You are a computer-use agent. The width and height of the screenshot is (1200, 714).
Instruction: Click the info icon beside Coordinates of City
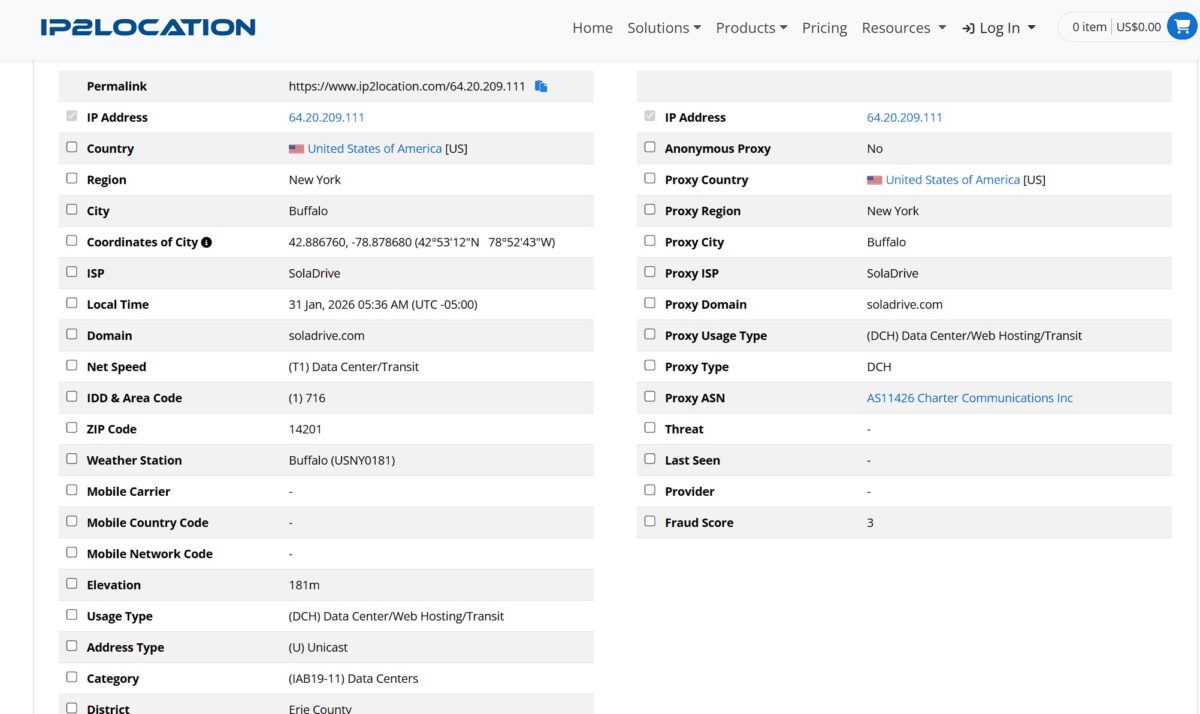206,242
